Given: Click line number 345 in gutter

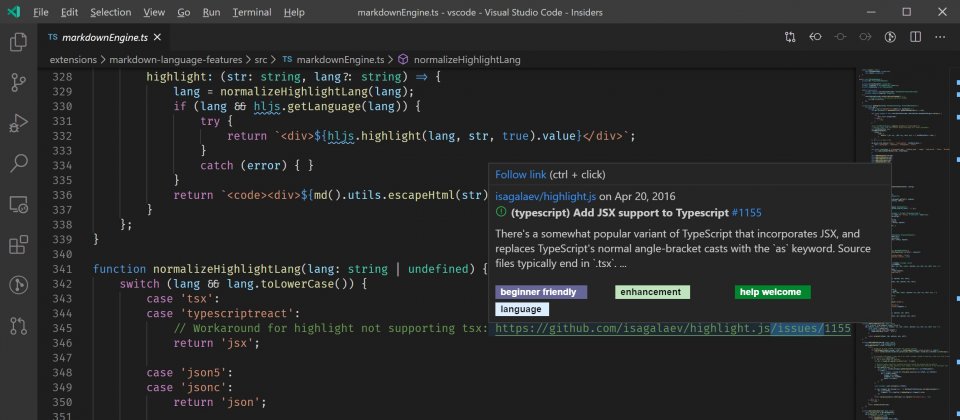Looking at the screenshot, I should coord(62,328).
